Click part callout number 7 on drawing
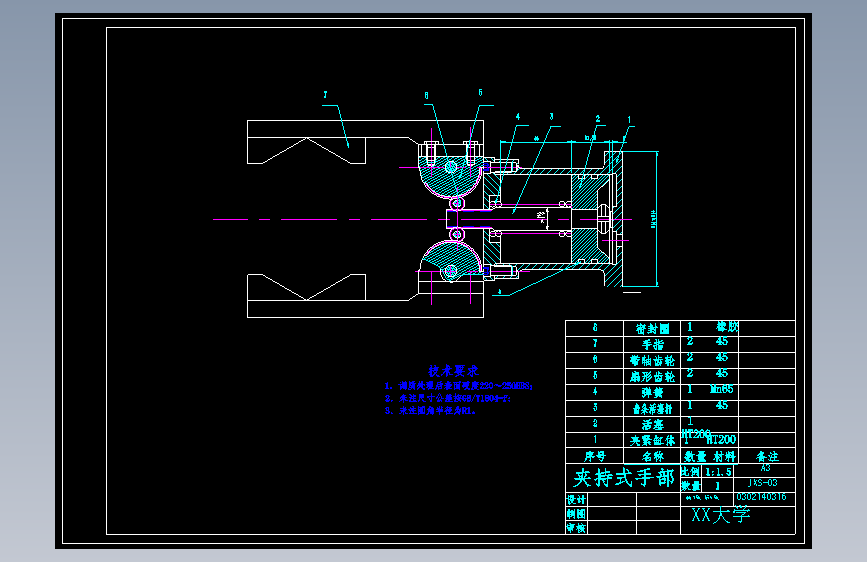Image resolution: width=867 pixels, height=562 pixels. (x=325, y=95)
